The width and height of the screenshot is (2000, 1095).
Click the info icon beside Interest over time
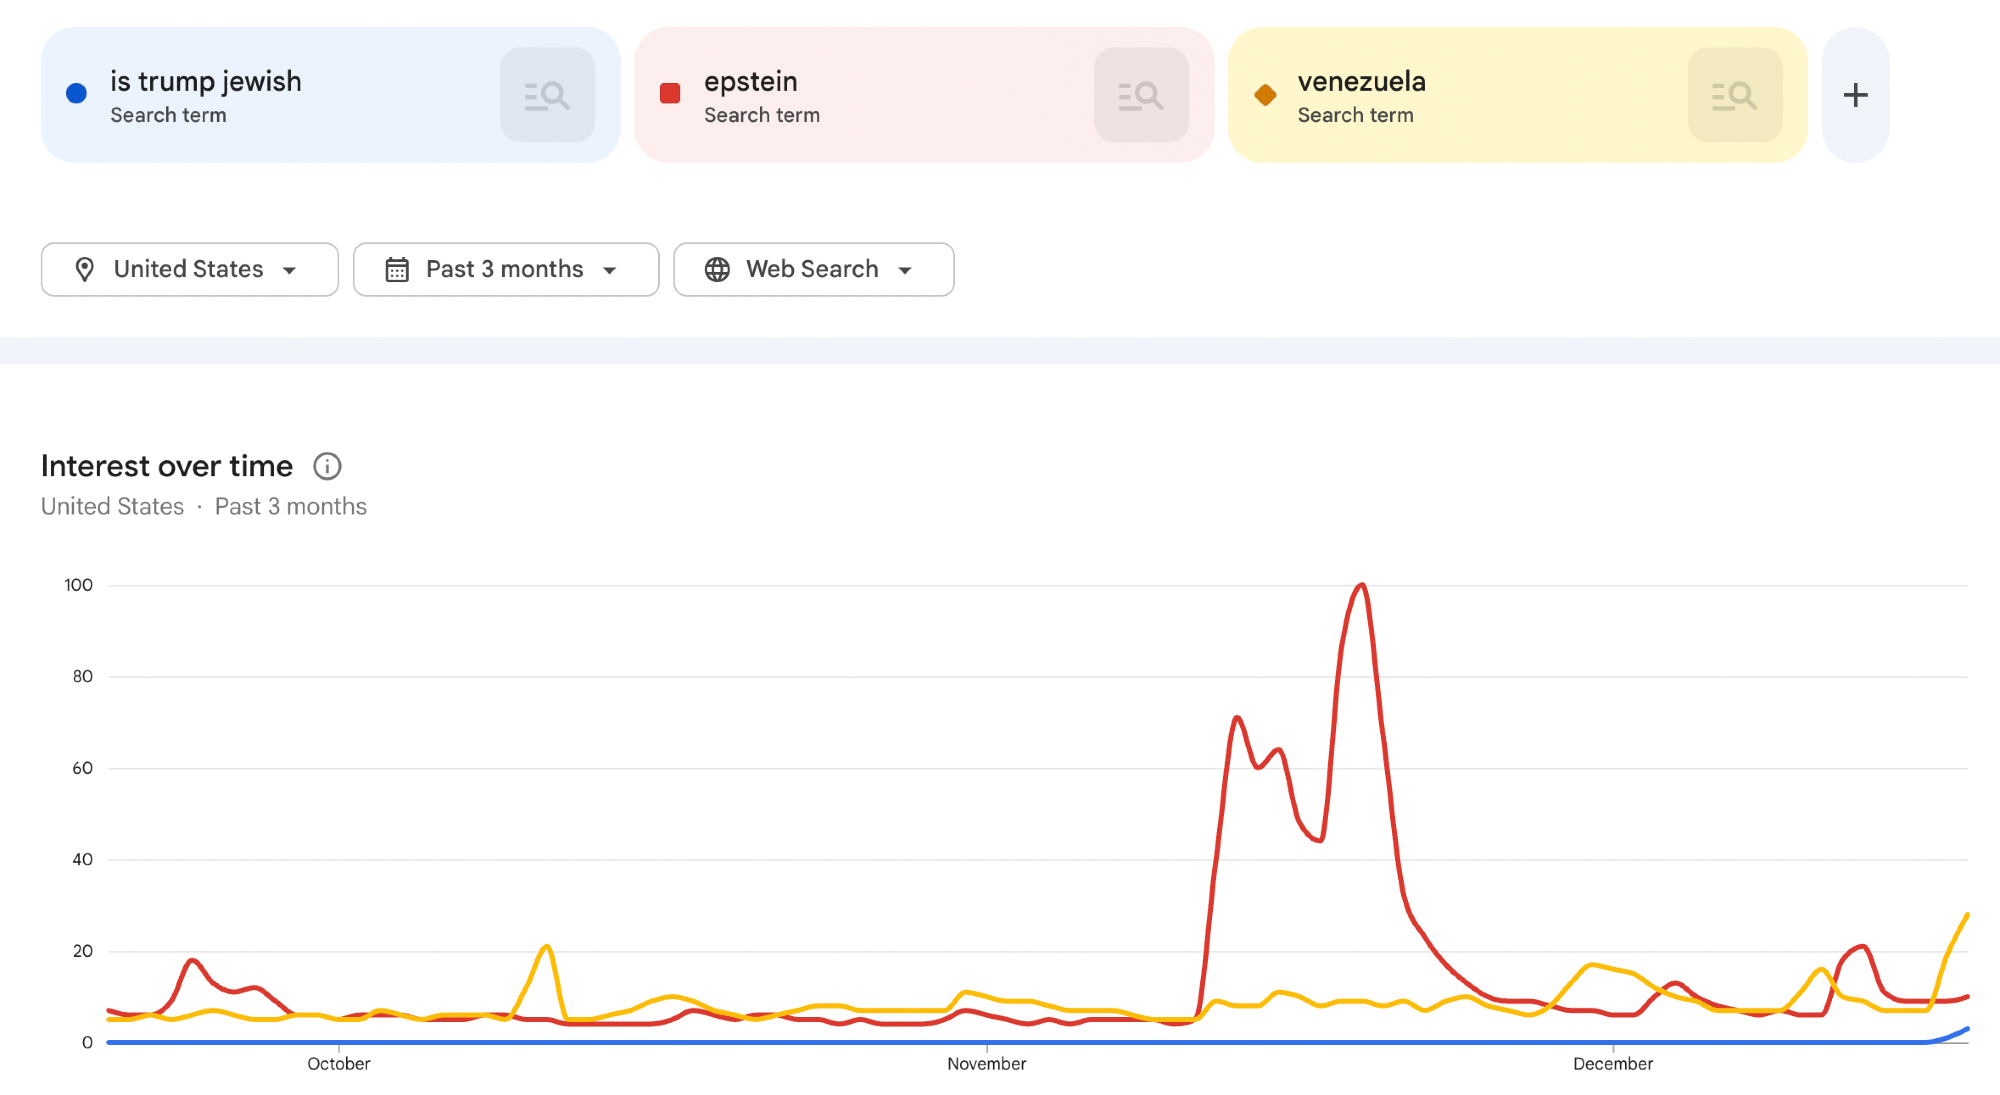327,466
